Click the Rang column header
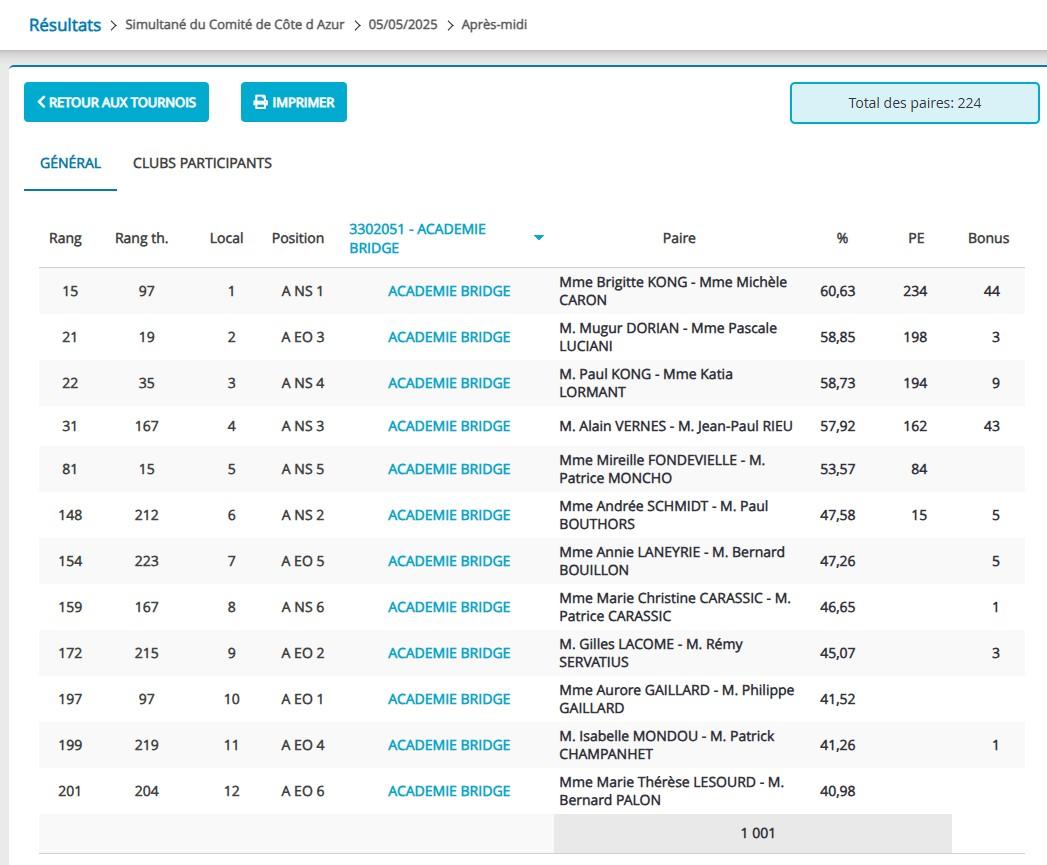Viewport: 1047px width, 865px height. pos(65,238)
